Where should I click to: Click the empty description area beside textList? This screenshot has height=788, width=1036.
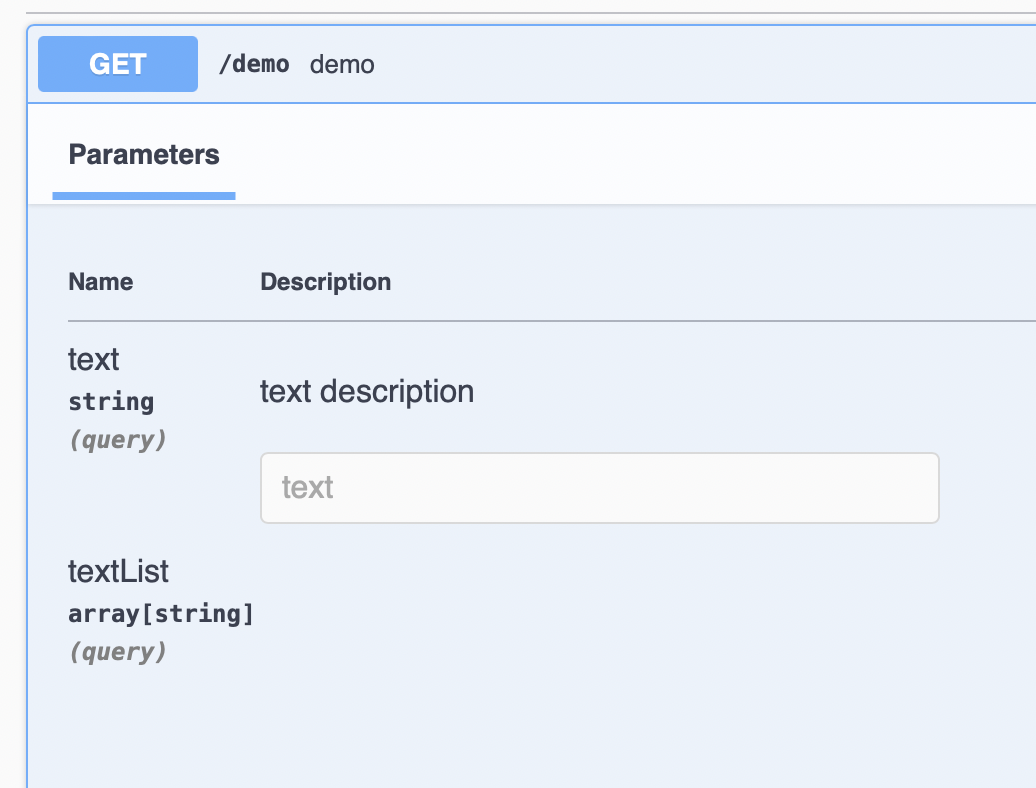point(600,610)
